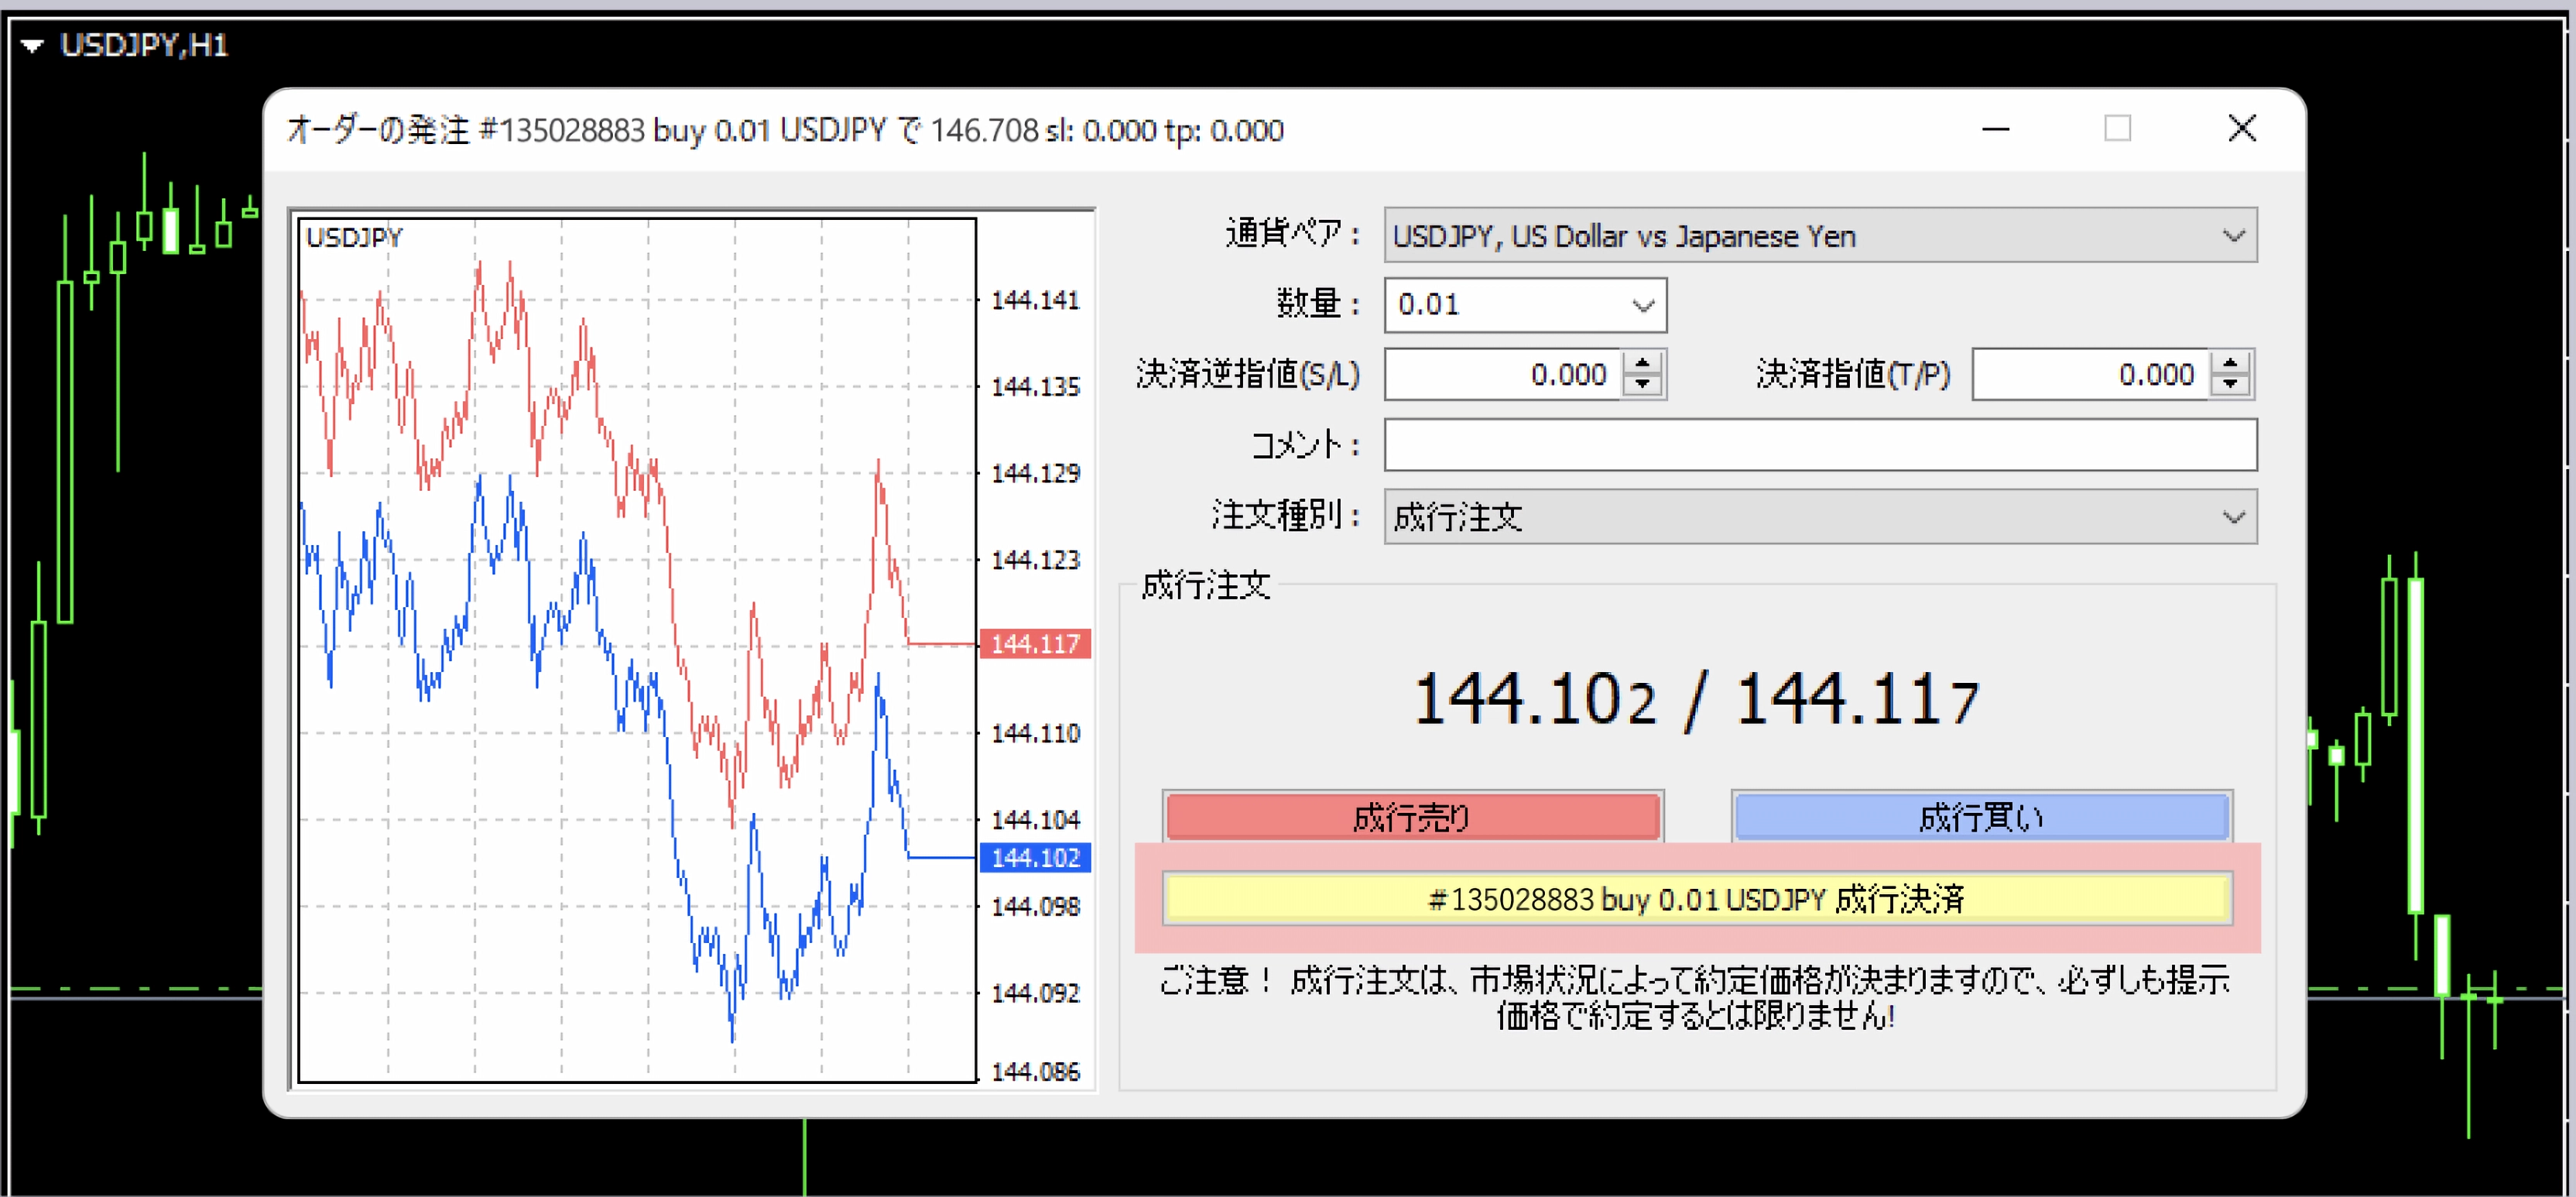Increase stop loss (S/L) value with up arrow
Screen dimensions: 2576x1197
pos(1642,364)
